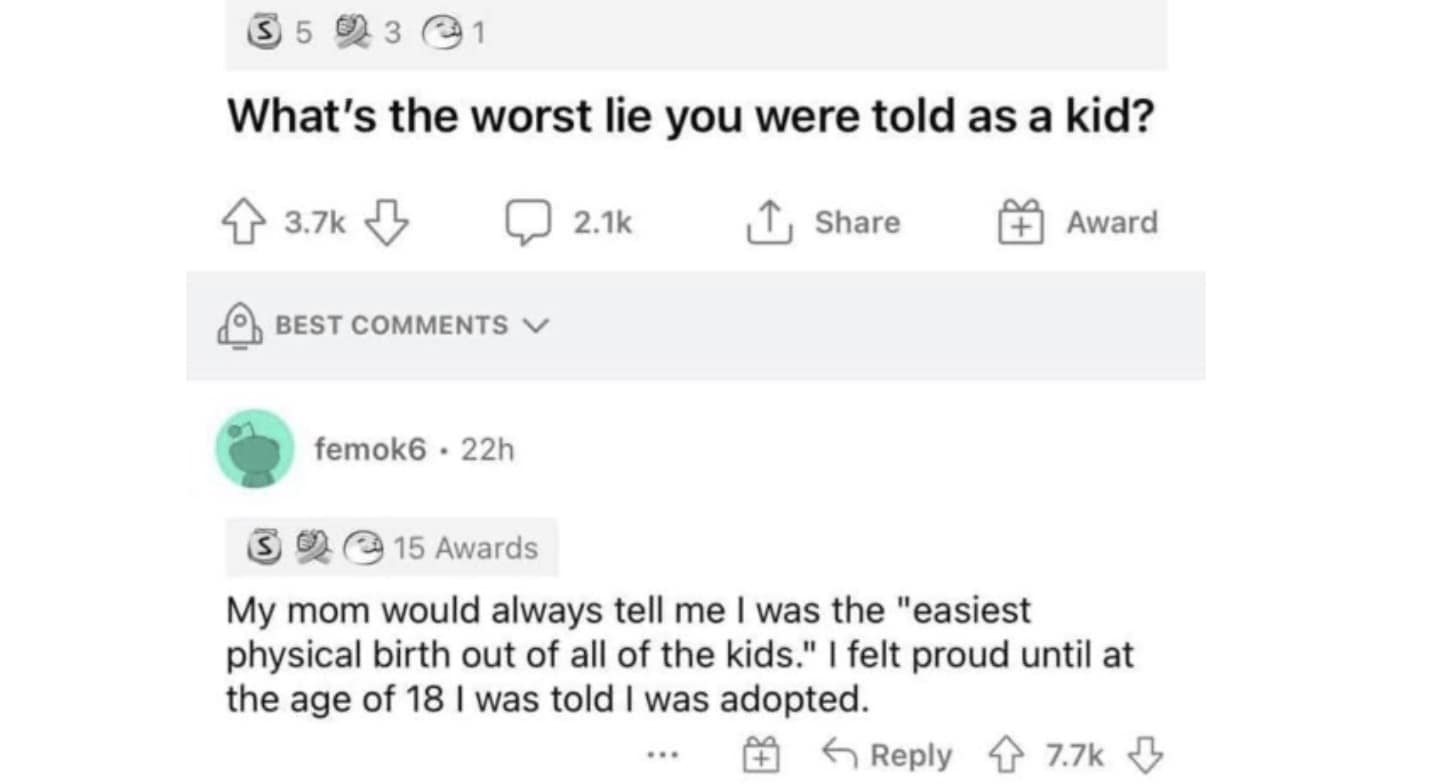Click the Share arrow icon

click(x=767, y=223)
